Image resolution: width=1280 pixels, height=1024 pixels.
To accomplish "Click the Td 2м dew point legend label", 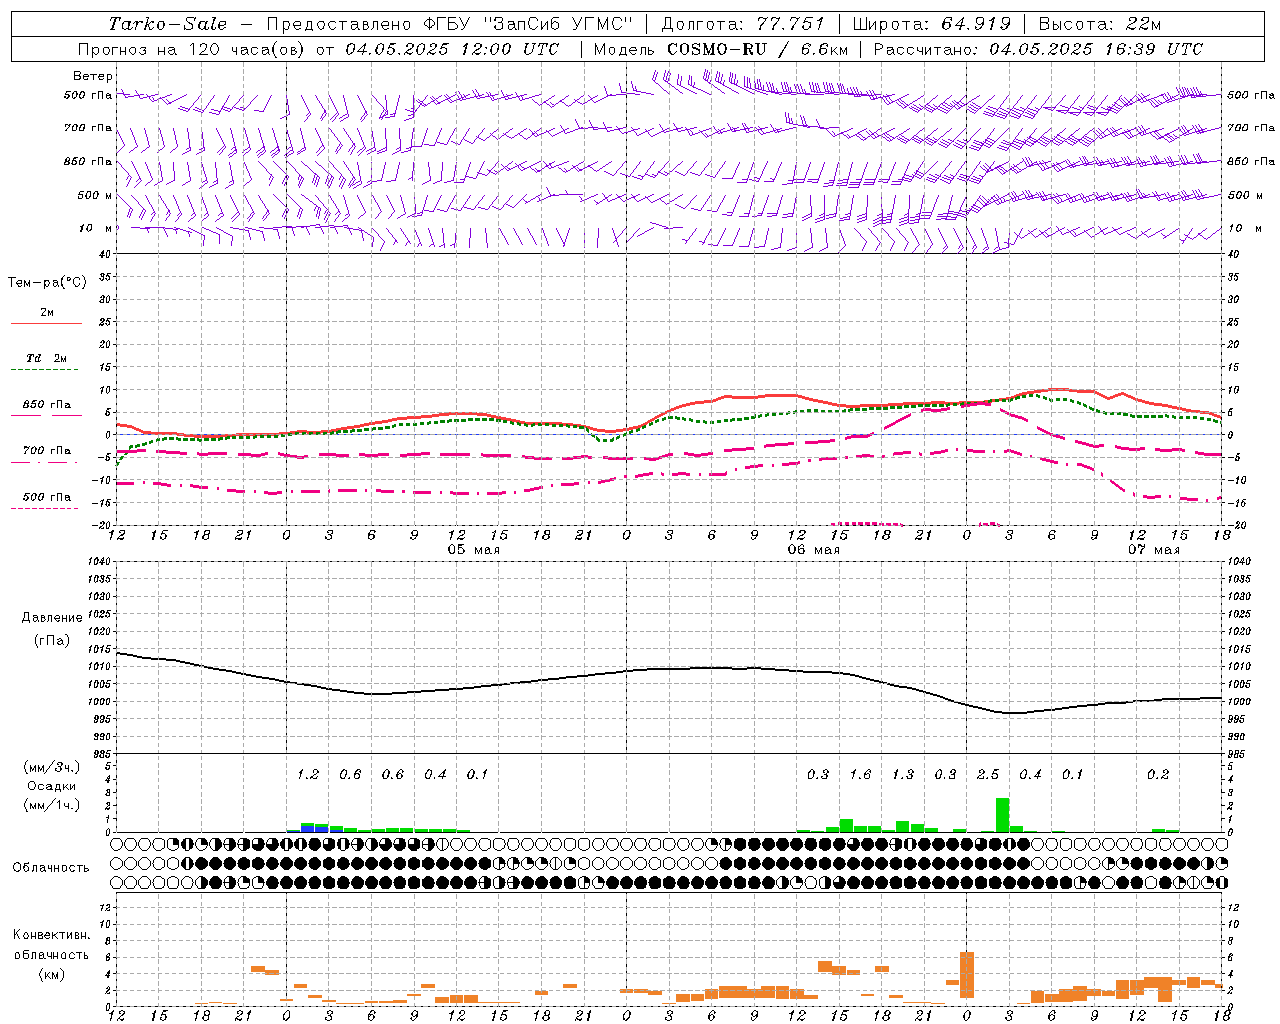I will tap(46, 358).
